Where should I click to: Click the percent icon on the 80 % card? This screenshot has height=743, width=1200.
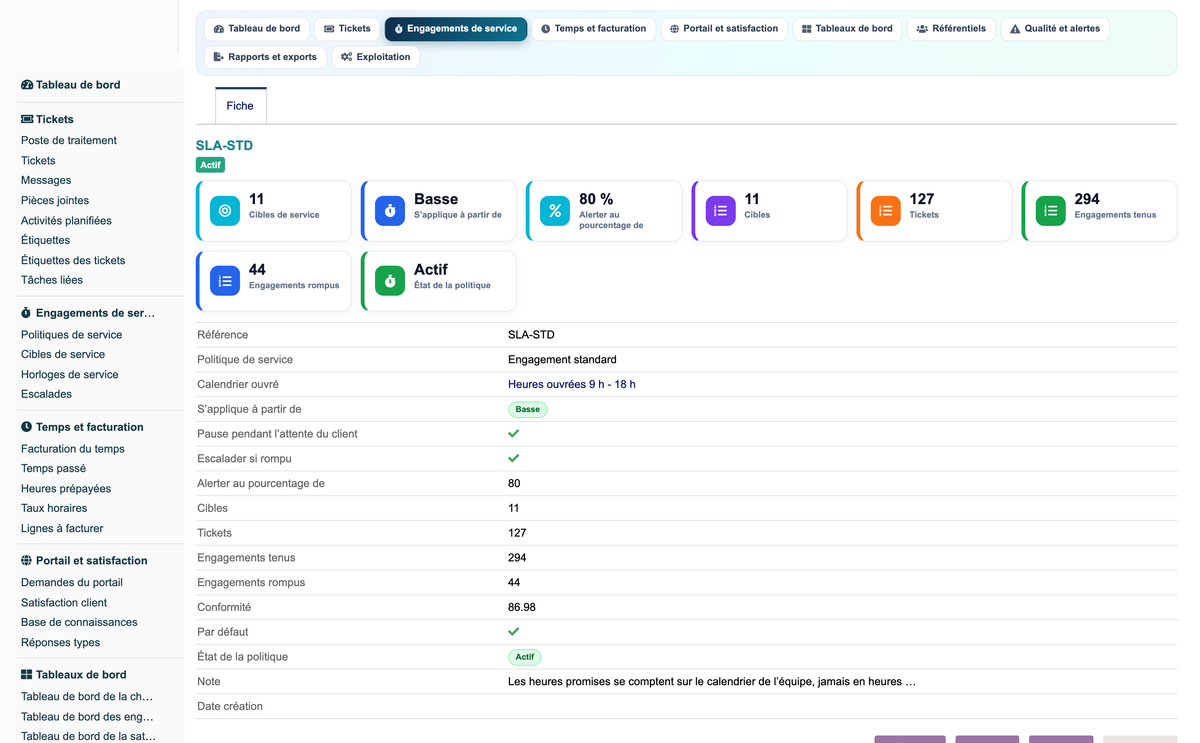[555, 211]
